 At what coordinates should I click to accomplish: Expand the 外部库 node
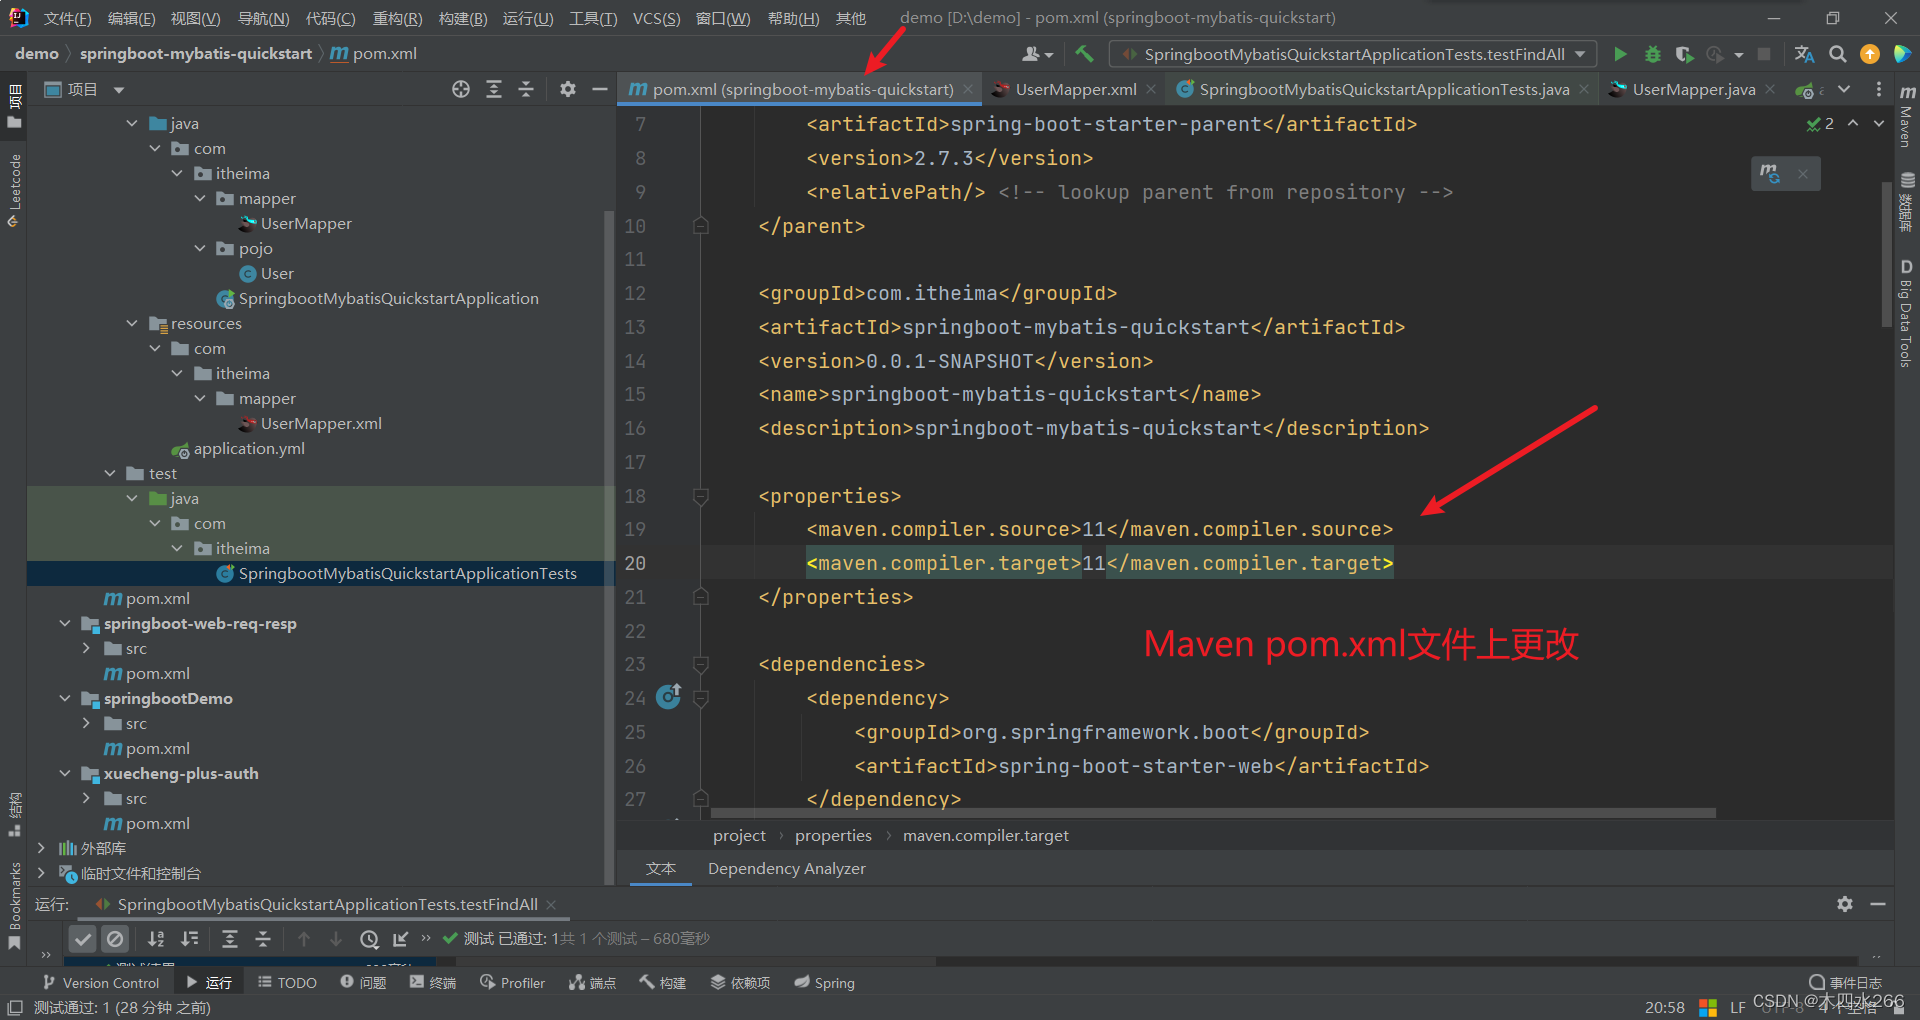(41, 848)
